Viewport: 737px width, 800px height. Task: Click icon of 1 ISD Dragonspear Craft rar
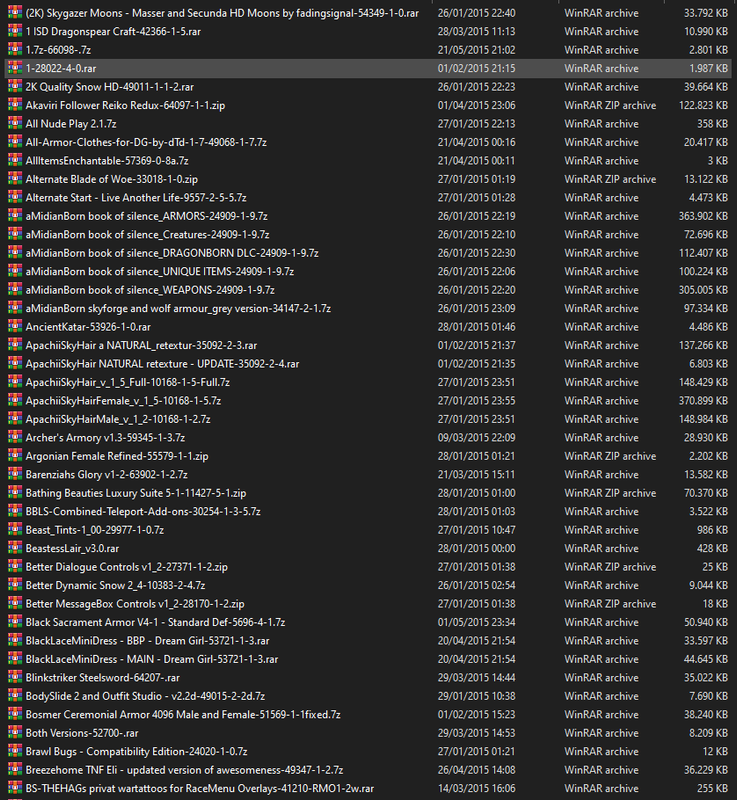[15, 31]
